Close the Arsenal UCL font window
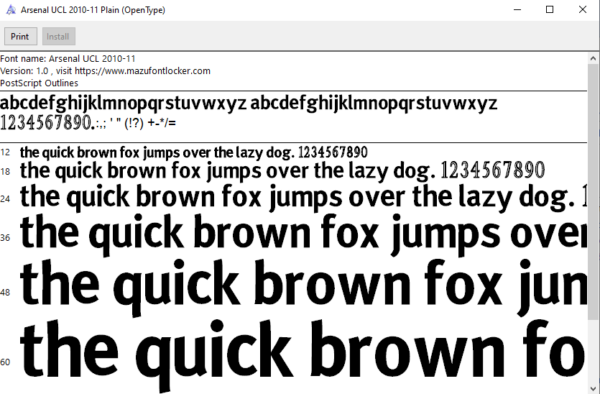The image size is (600, 394). click(582, 10)
